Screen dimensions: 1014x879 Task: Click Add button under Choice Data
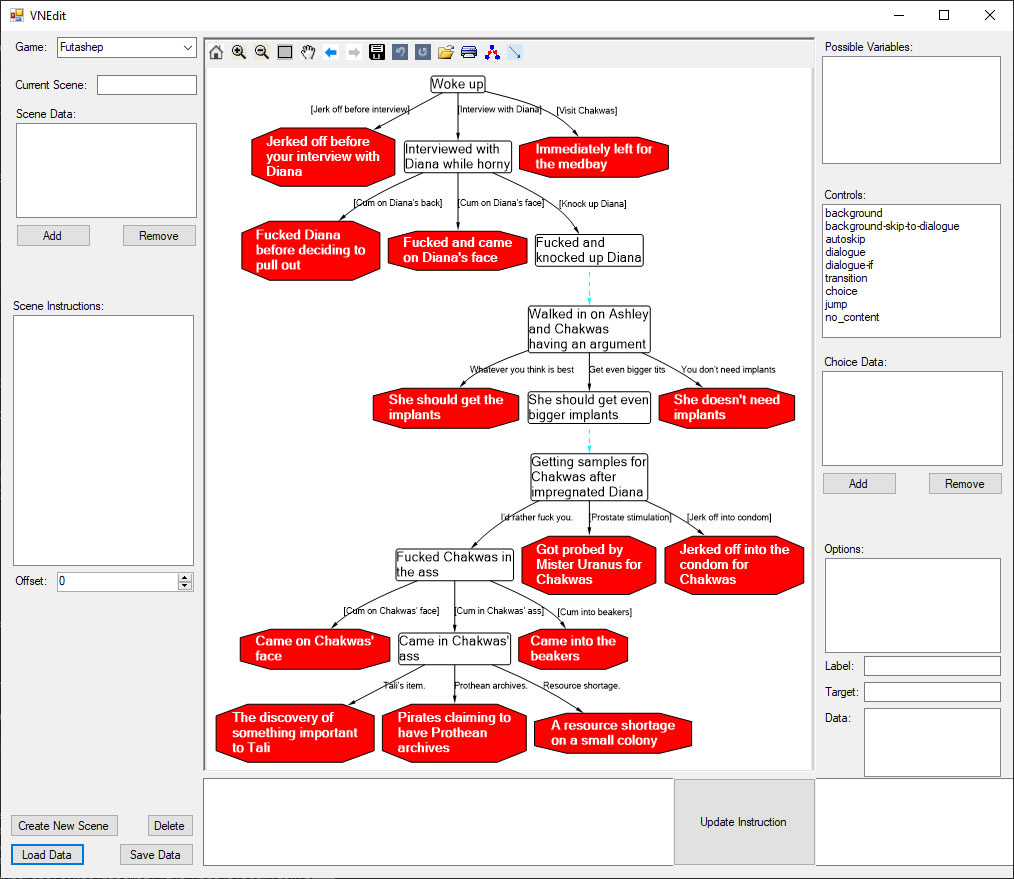point(859,483)
